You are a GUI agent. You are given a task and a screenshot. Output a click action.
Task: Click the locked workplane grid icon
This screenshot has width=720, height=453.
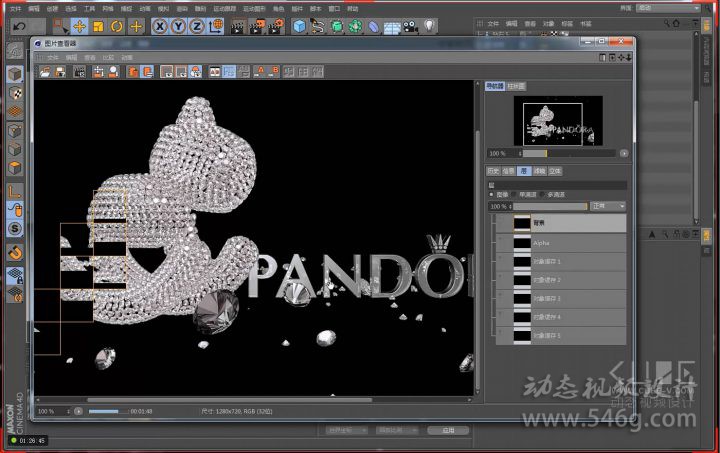point(15,275)
